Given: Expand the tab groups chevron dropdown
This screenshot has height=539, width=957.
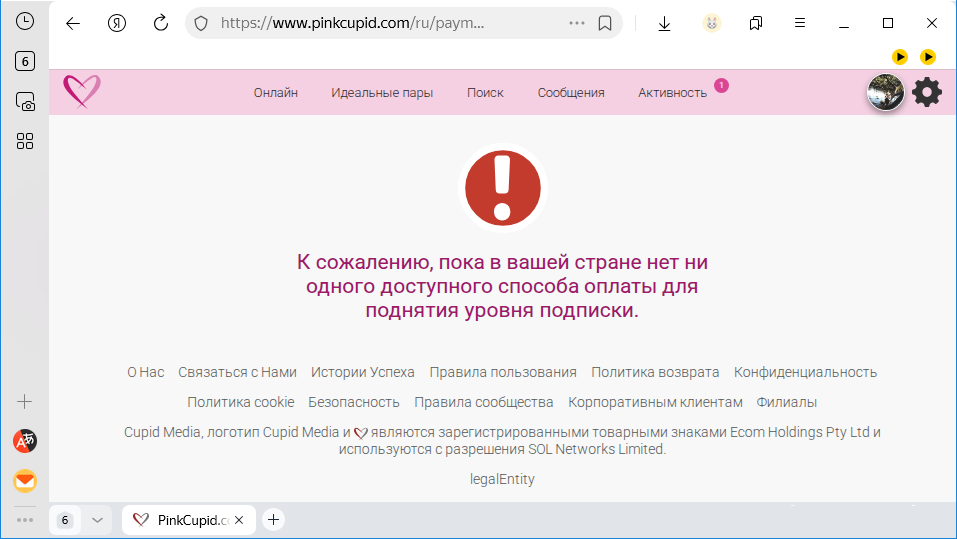Looking at the screenshot, I should (x=97, y=520).
